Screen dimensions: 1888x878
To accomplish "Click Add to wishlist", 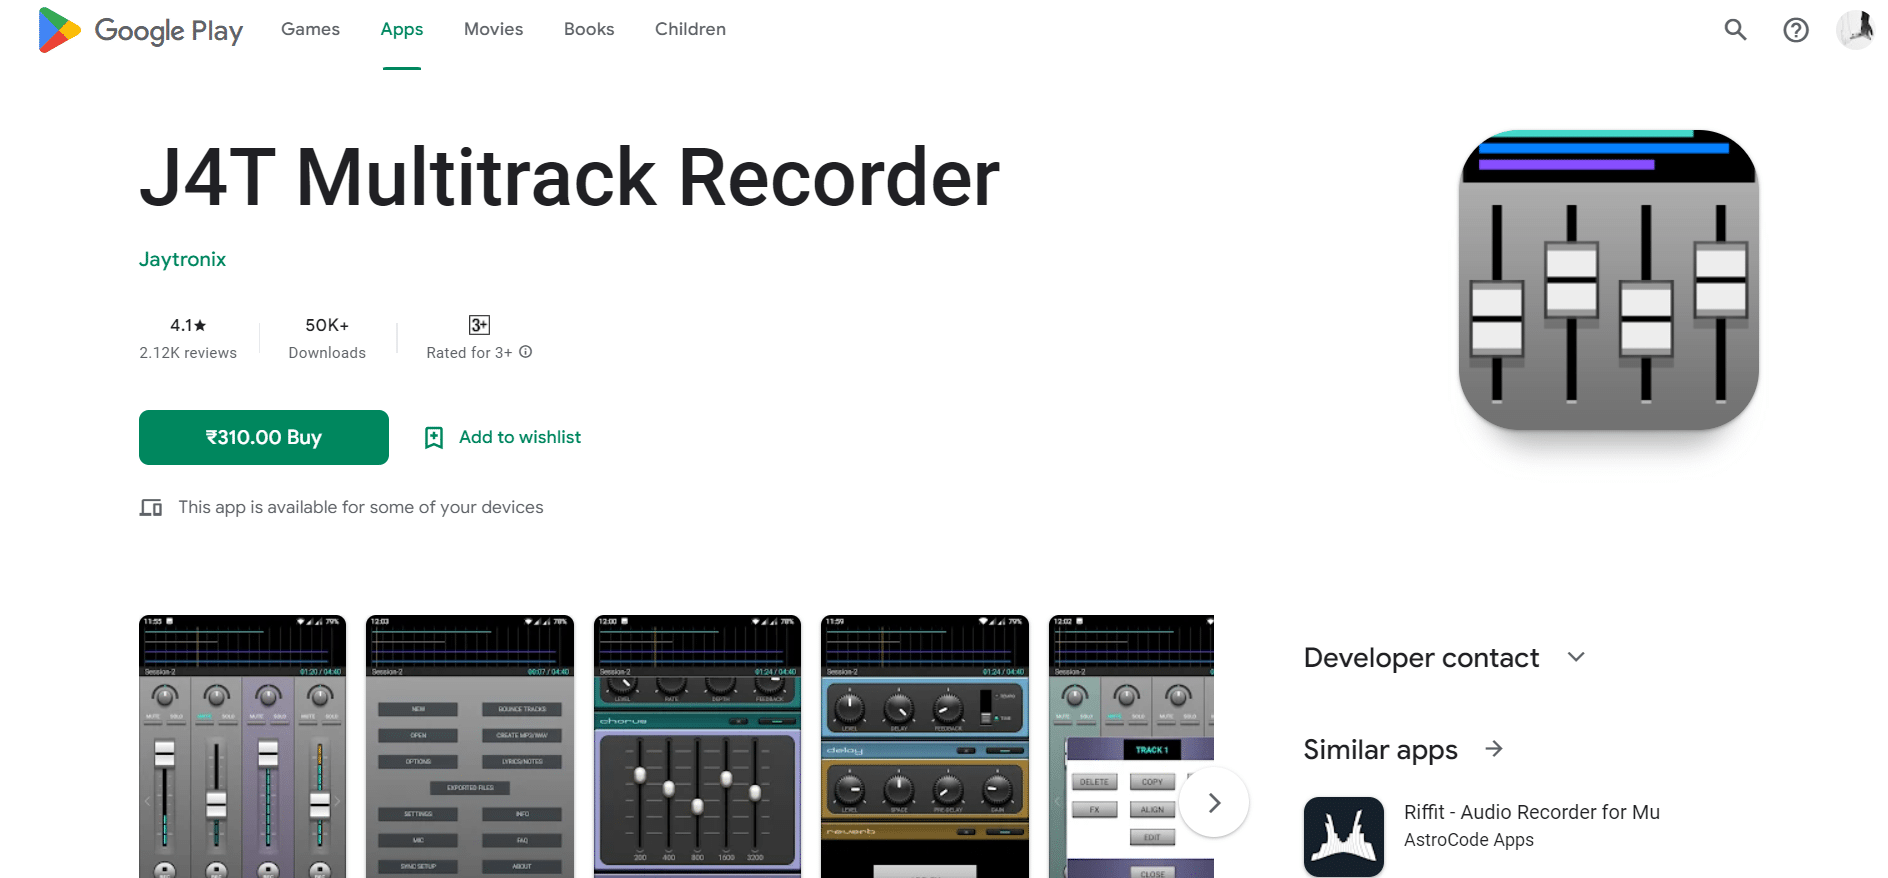I will click(x=520, y=437).
